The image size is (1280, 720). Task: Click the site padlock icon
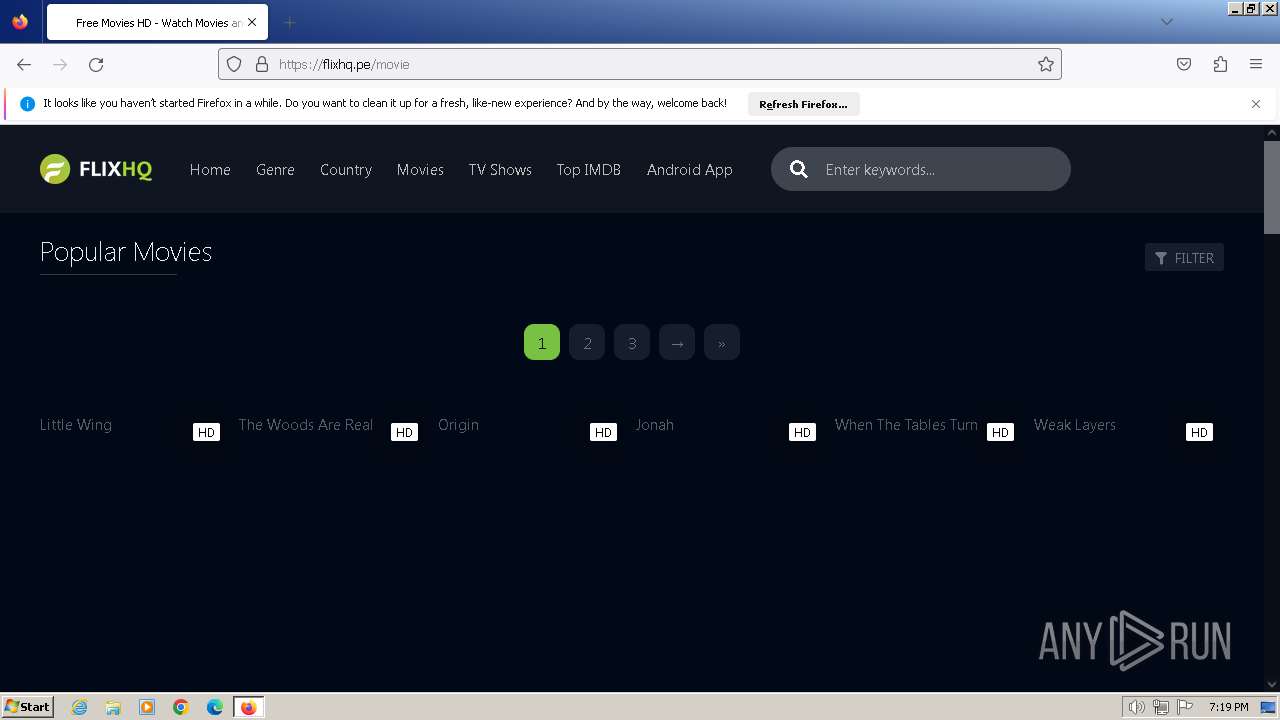(262, 64)
